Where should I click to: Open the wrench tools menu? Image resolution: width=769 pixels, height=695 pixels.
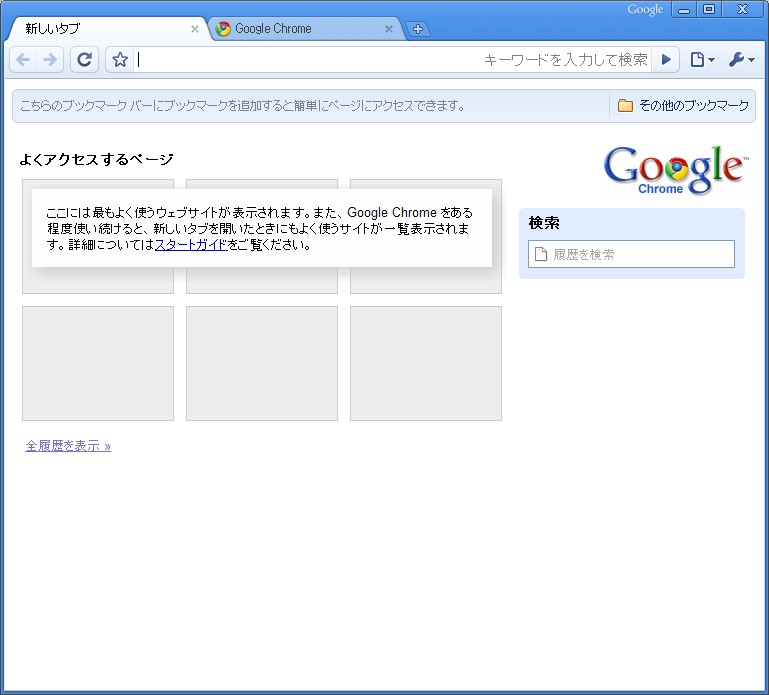coord(742,60)
